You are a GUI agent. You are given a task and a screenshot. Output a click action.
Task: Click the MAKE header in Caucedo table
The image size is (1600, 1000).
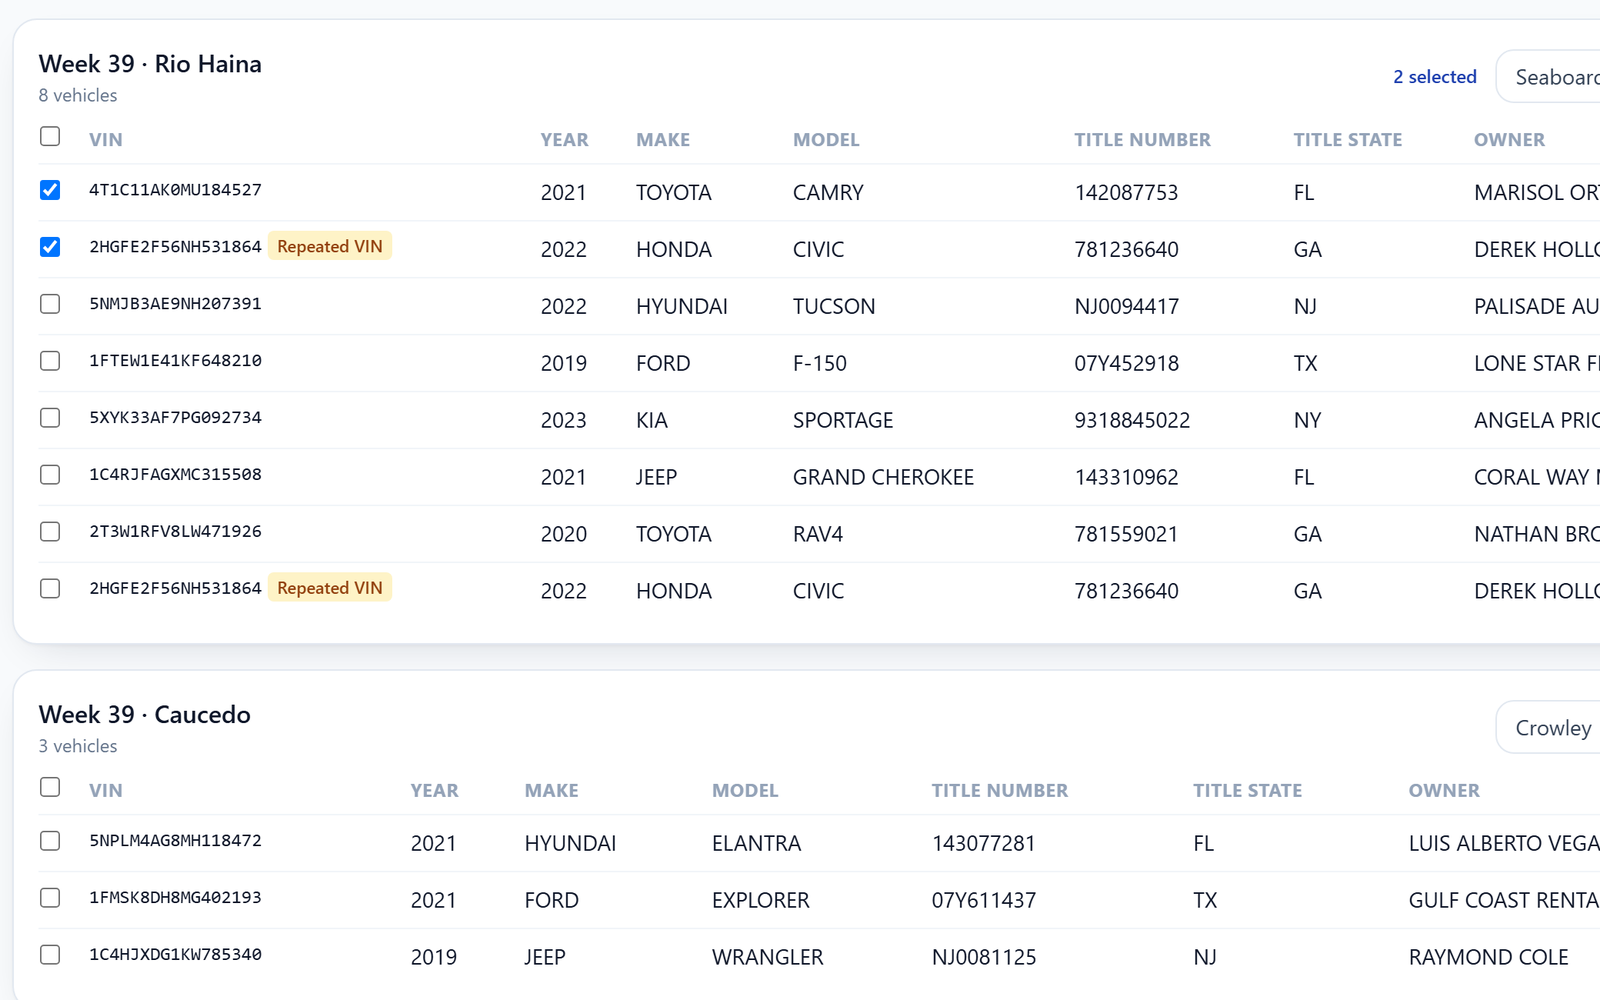pyautogui.click(x=552, y=791)
